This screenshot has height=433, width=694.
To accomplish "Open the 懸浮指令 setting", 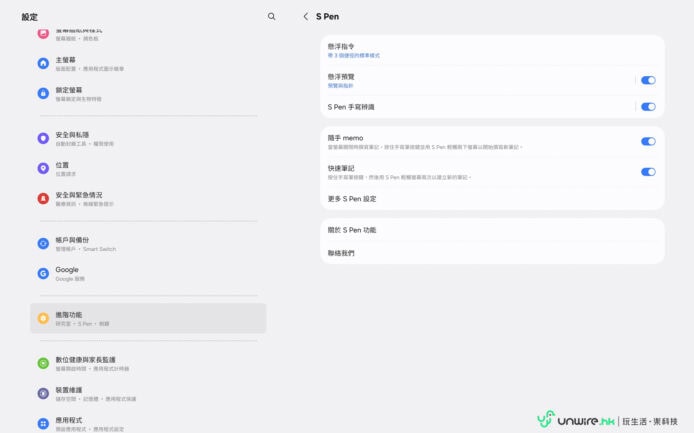I will point(492,50).
